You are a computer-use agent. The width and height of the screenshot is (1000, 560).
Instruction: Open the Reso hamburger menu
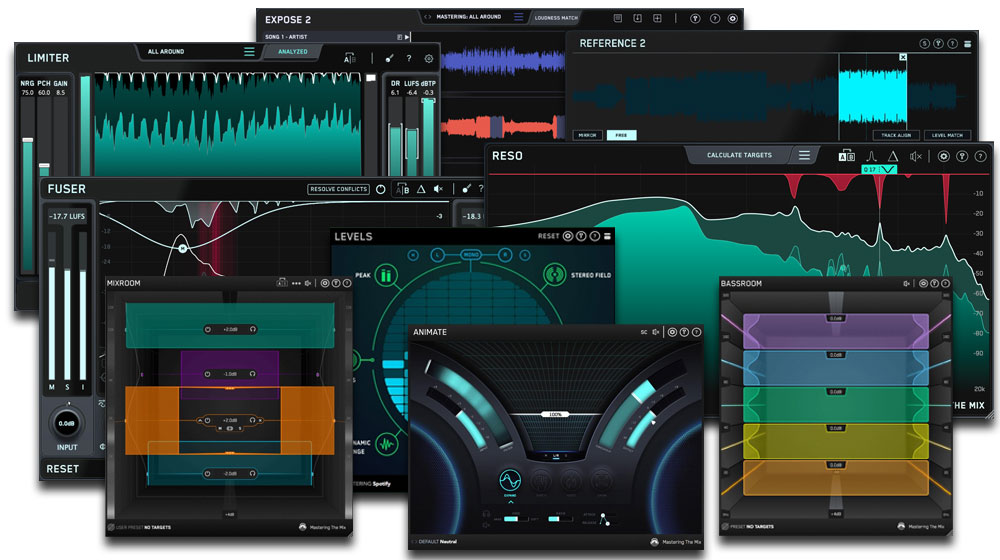(x=804, y=155)
